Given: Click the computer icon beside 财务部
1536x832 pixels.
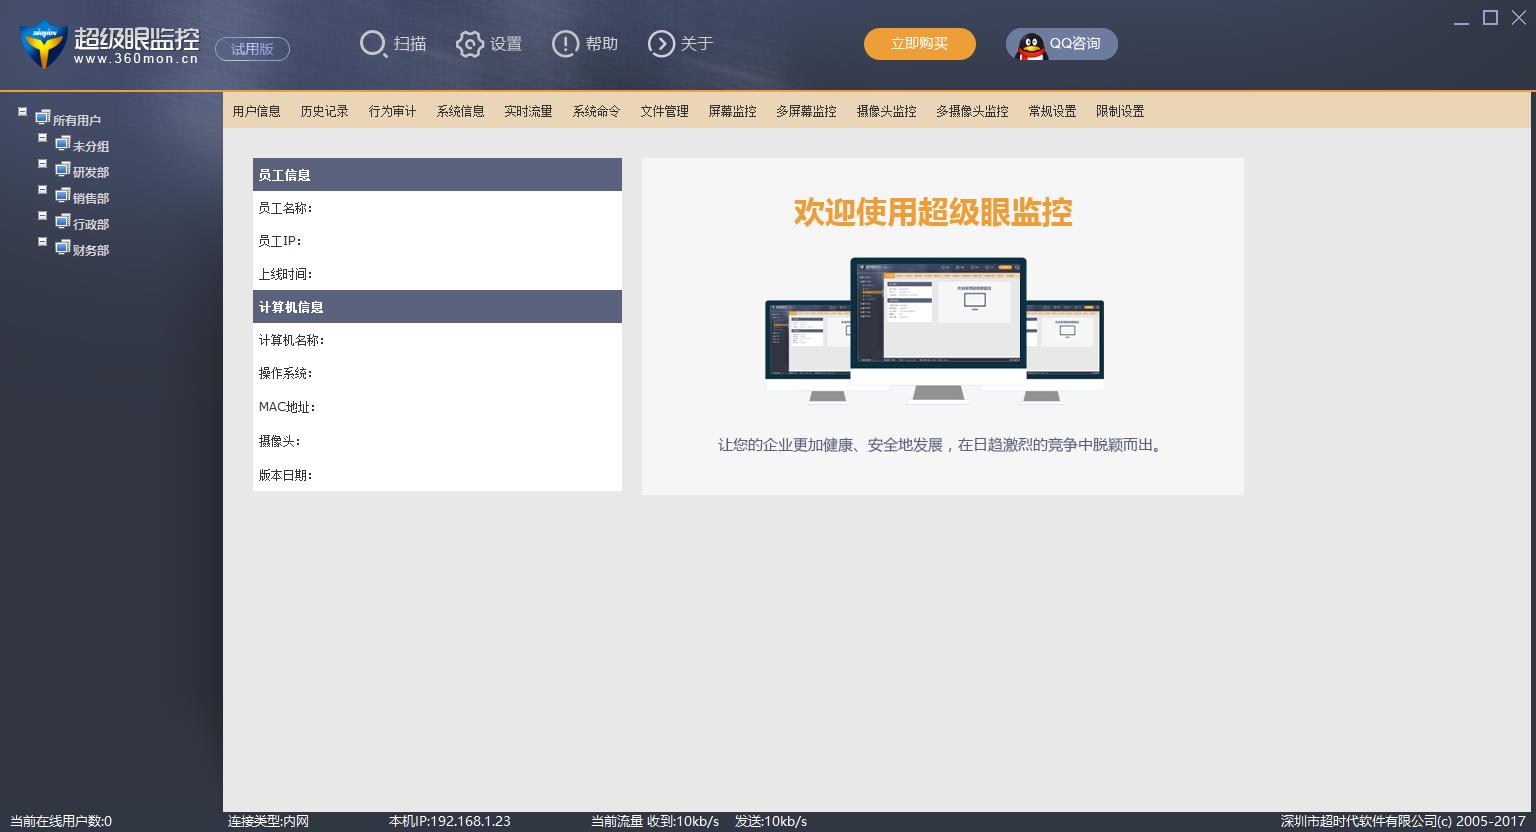Looking at the screenshot, I should pyautogui.click(x=62, y=246).
